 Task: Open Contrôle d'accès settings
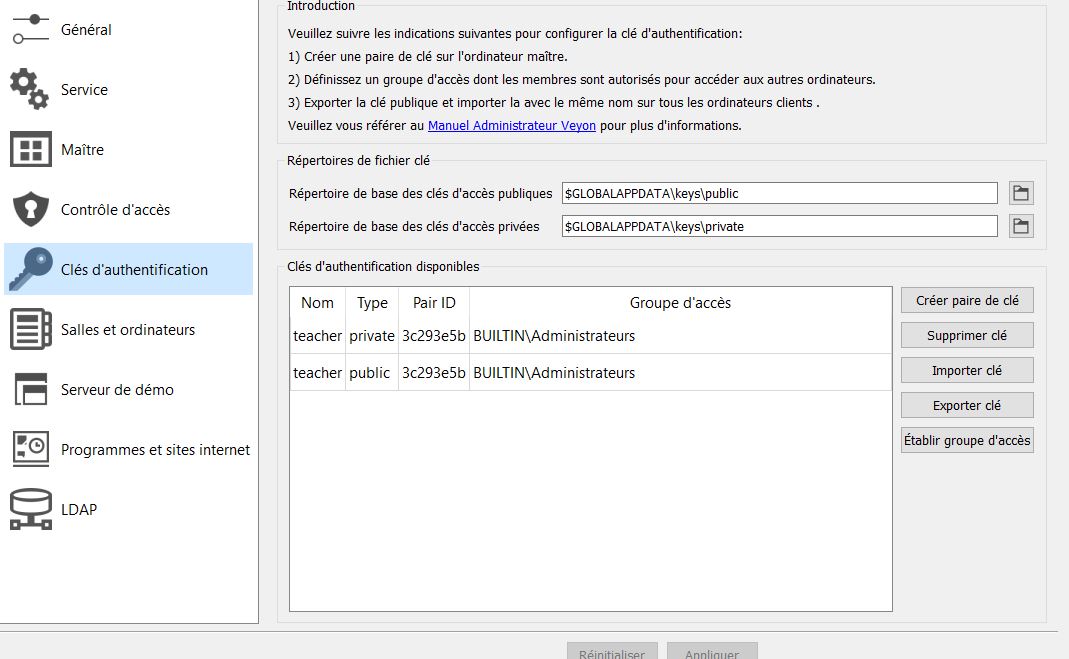113,209
